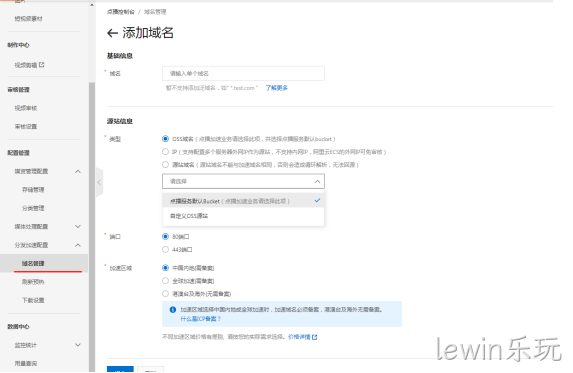Click the 审核管理 sidebar section header
573x373 pixels.
pyautogui.click(x=18, y=90)
